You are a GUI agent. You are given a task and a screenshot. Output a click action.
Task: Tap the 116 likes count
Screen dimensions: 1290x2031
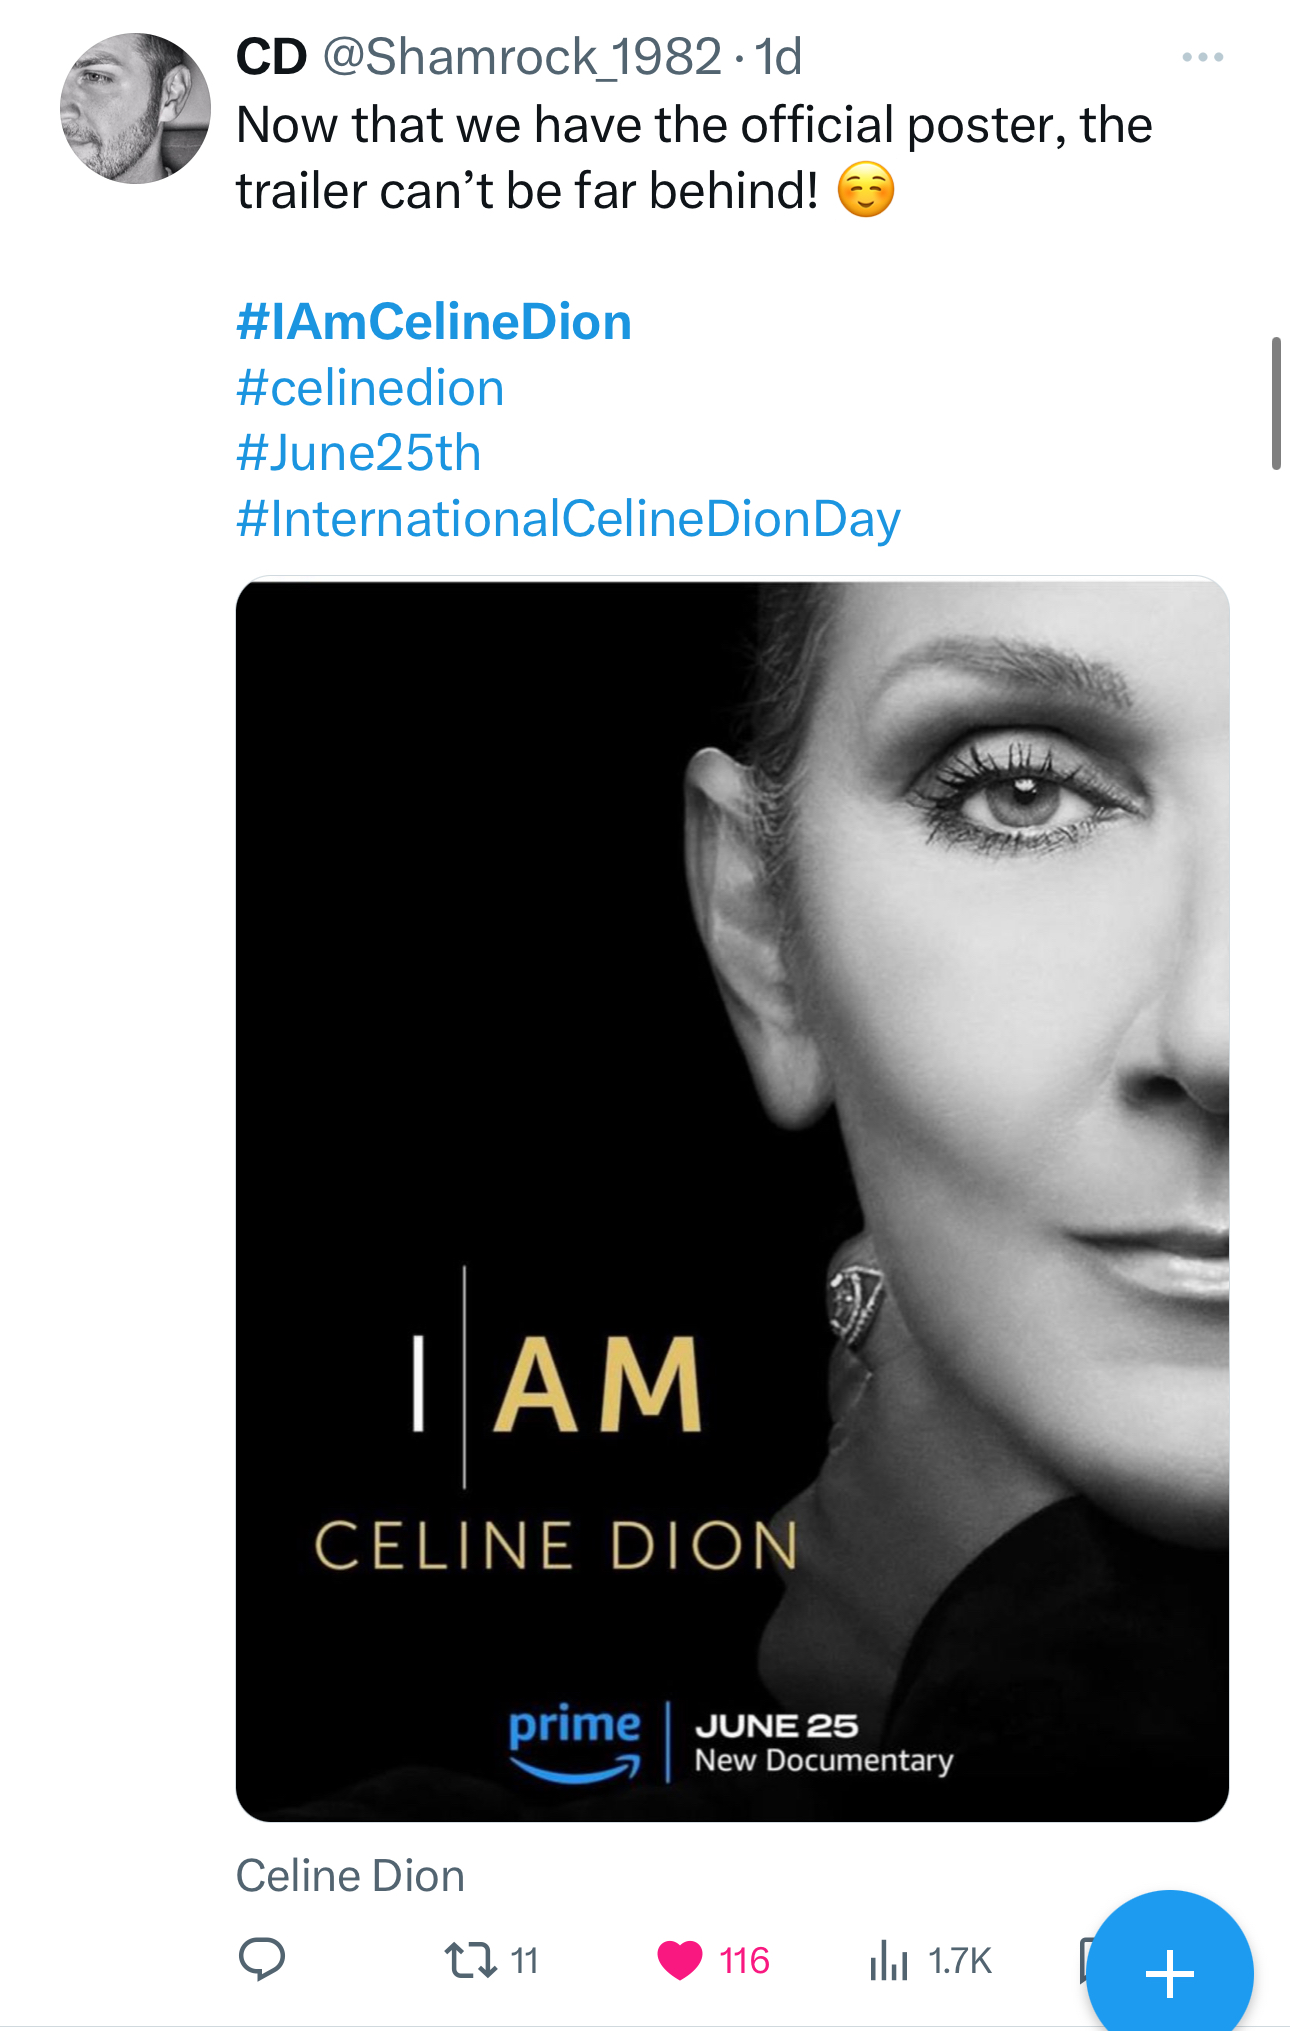744,1961
